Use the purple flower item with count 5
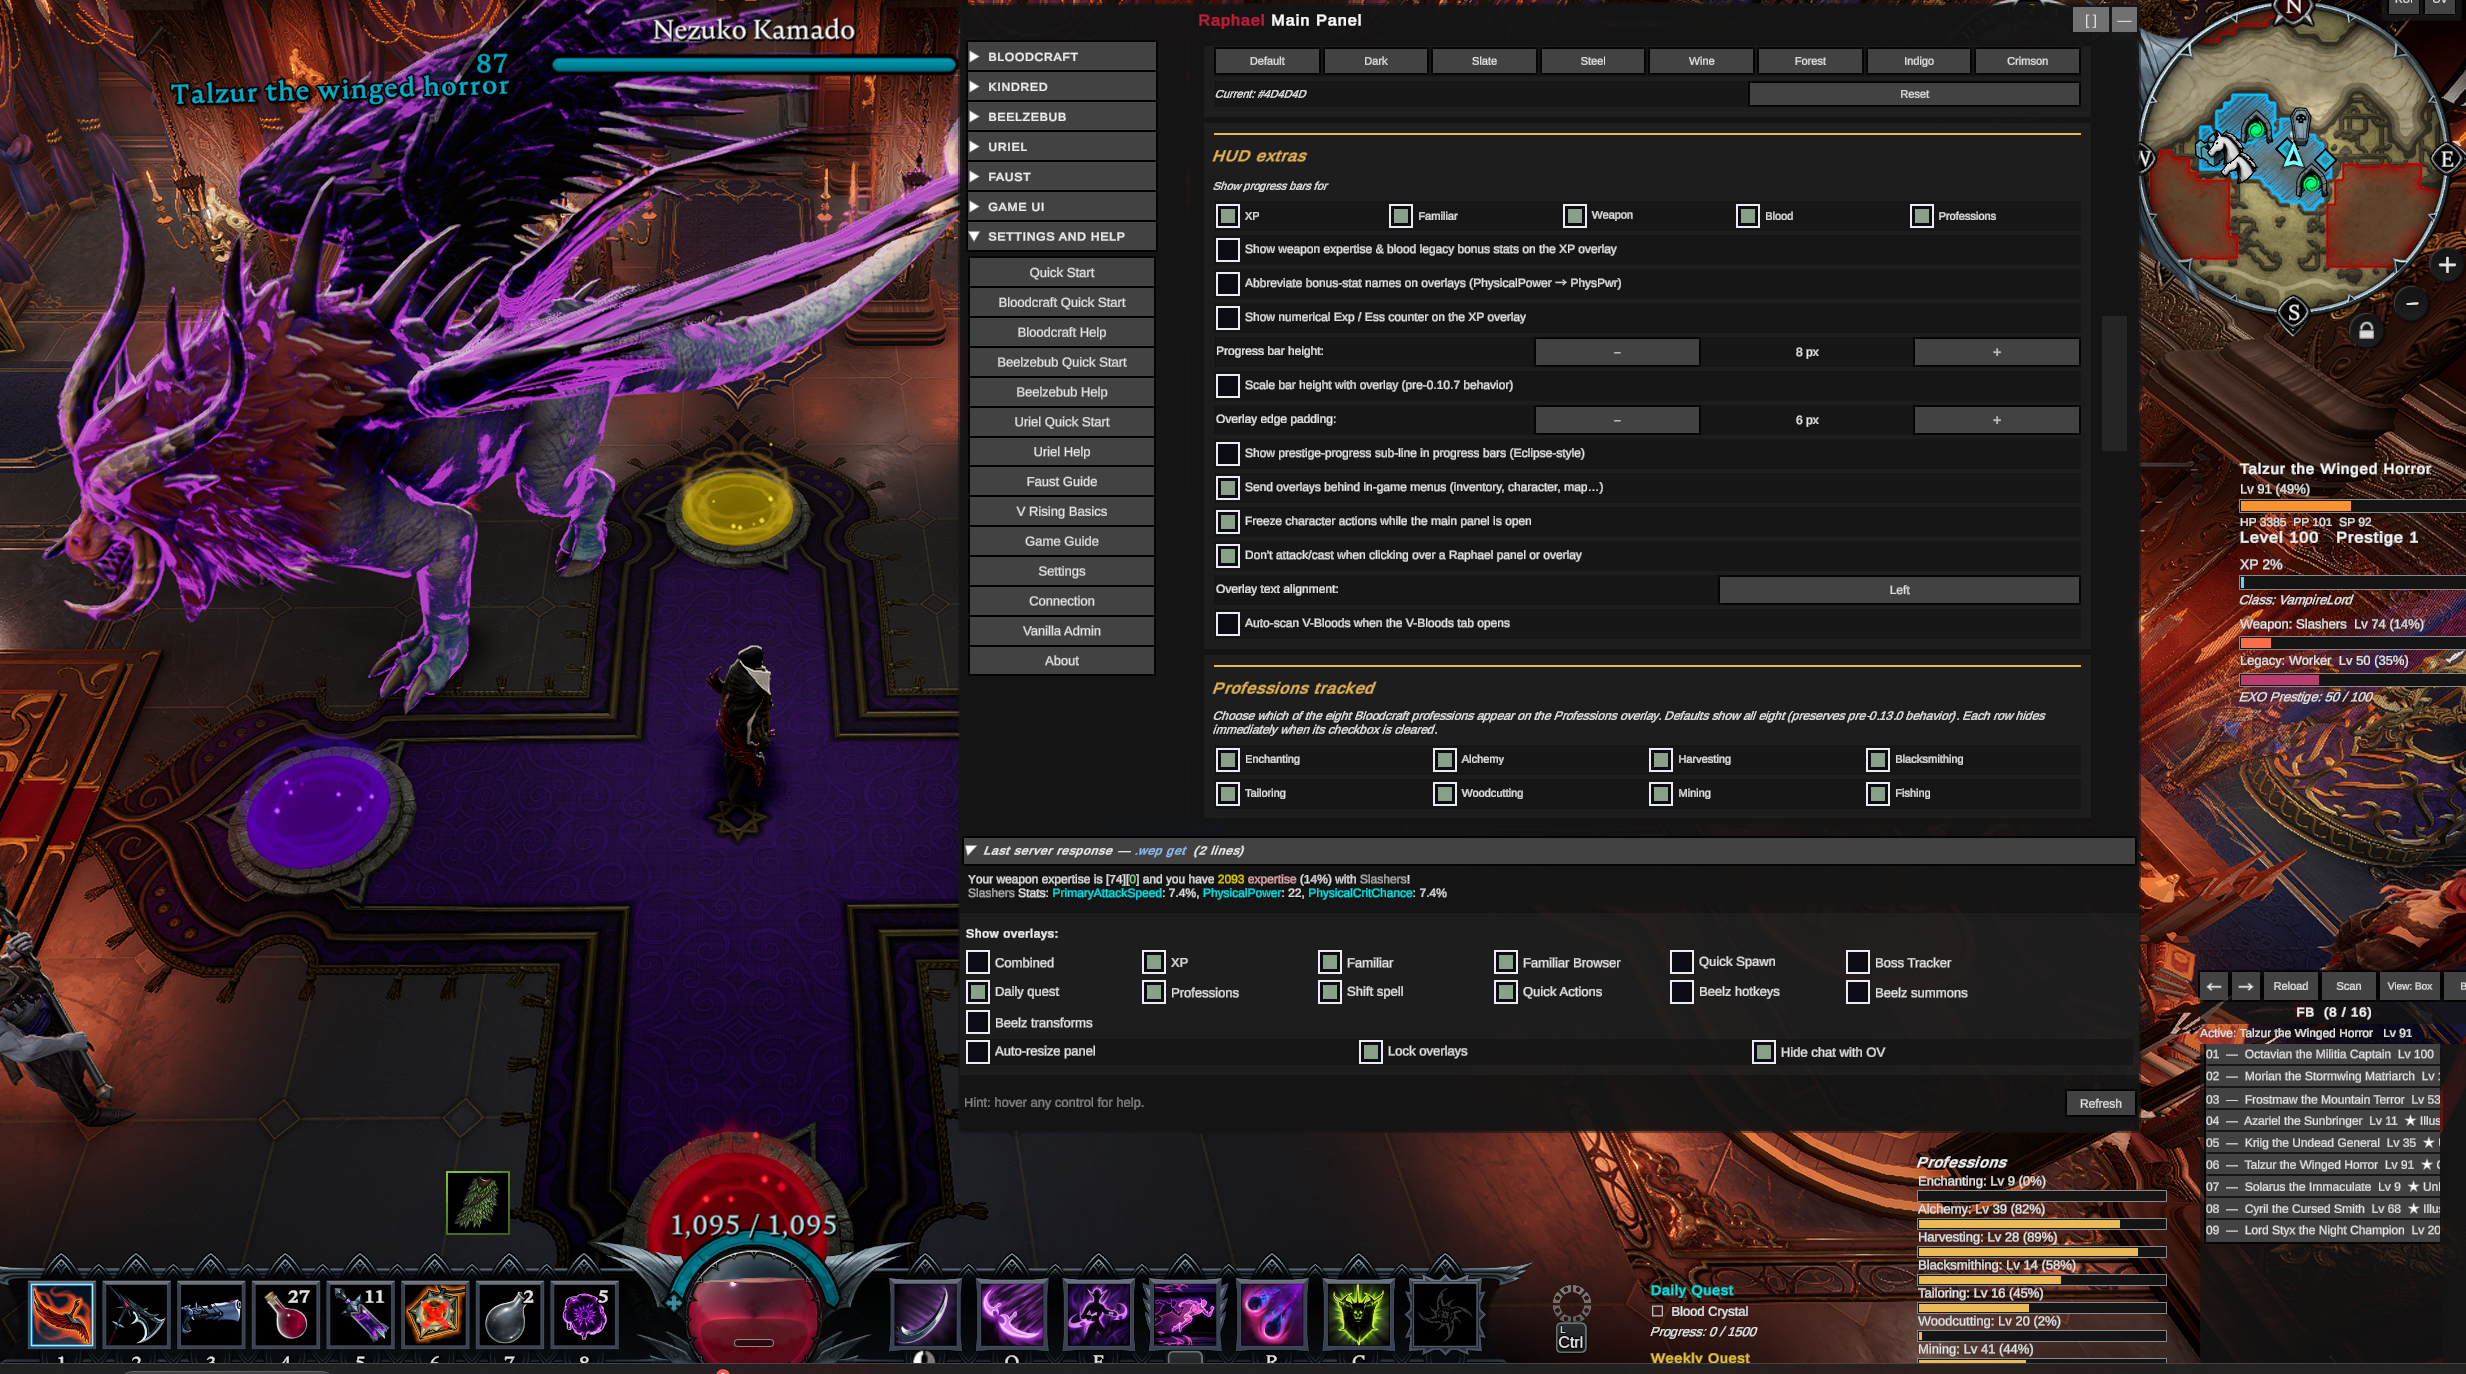The image size is (2466, 1374). (584, 1313)
